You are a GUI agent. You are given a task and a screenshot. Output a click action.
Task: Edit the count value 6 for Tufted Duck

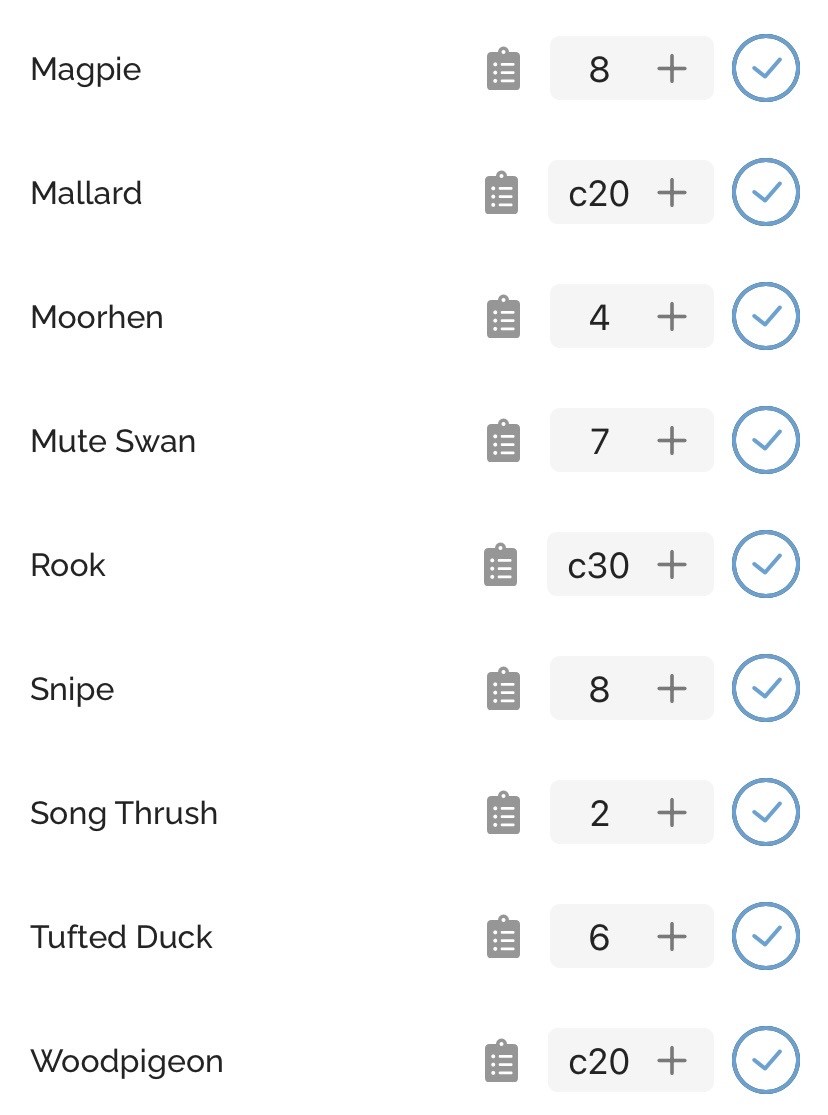pos(599,937)
